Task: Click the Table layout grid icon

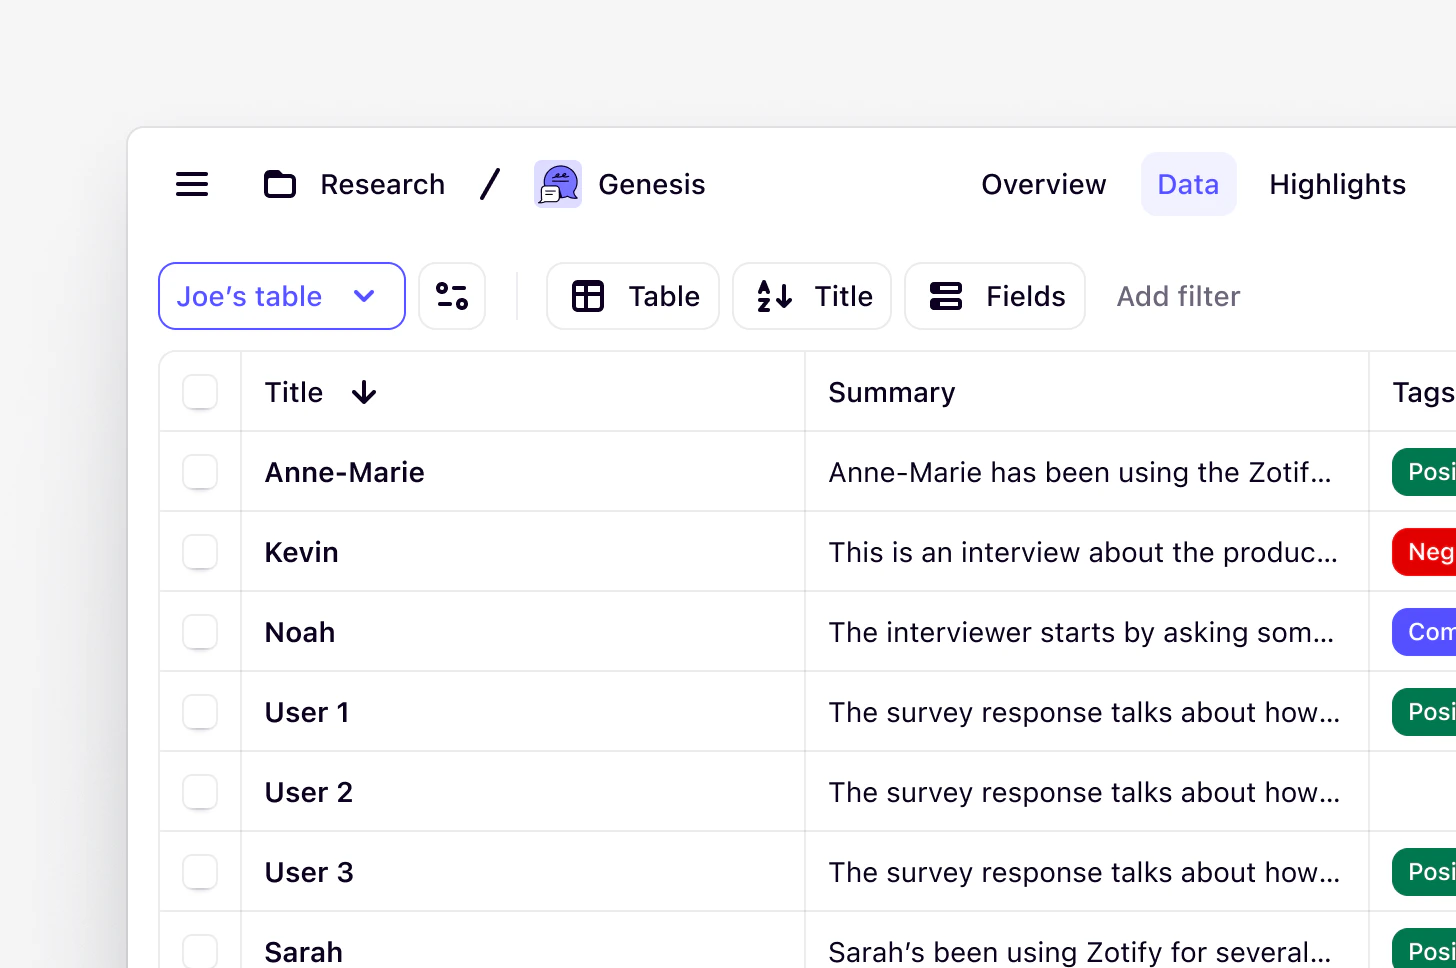Action: [x=588, y=296]
